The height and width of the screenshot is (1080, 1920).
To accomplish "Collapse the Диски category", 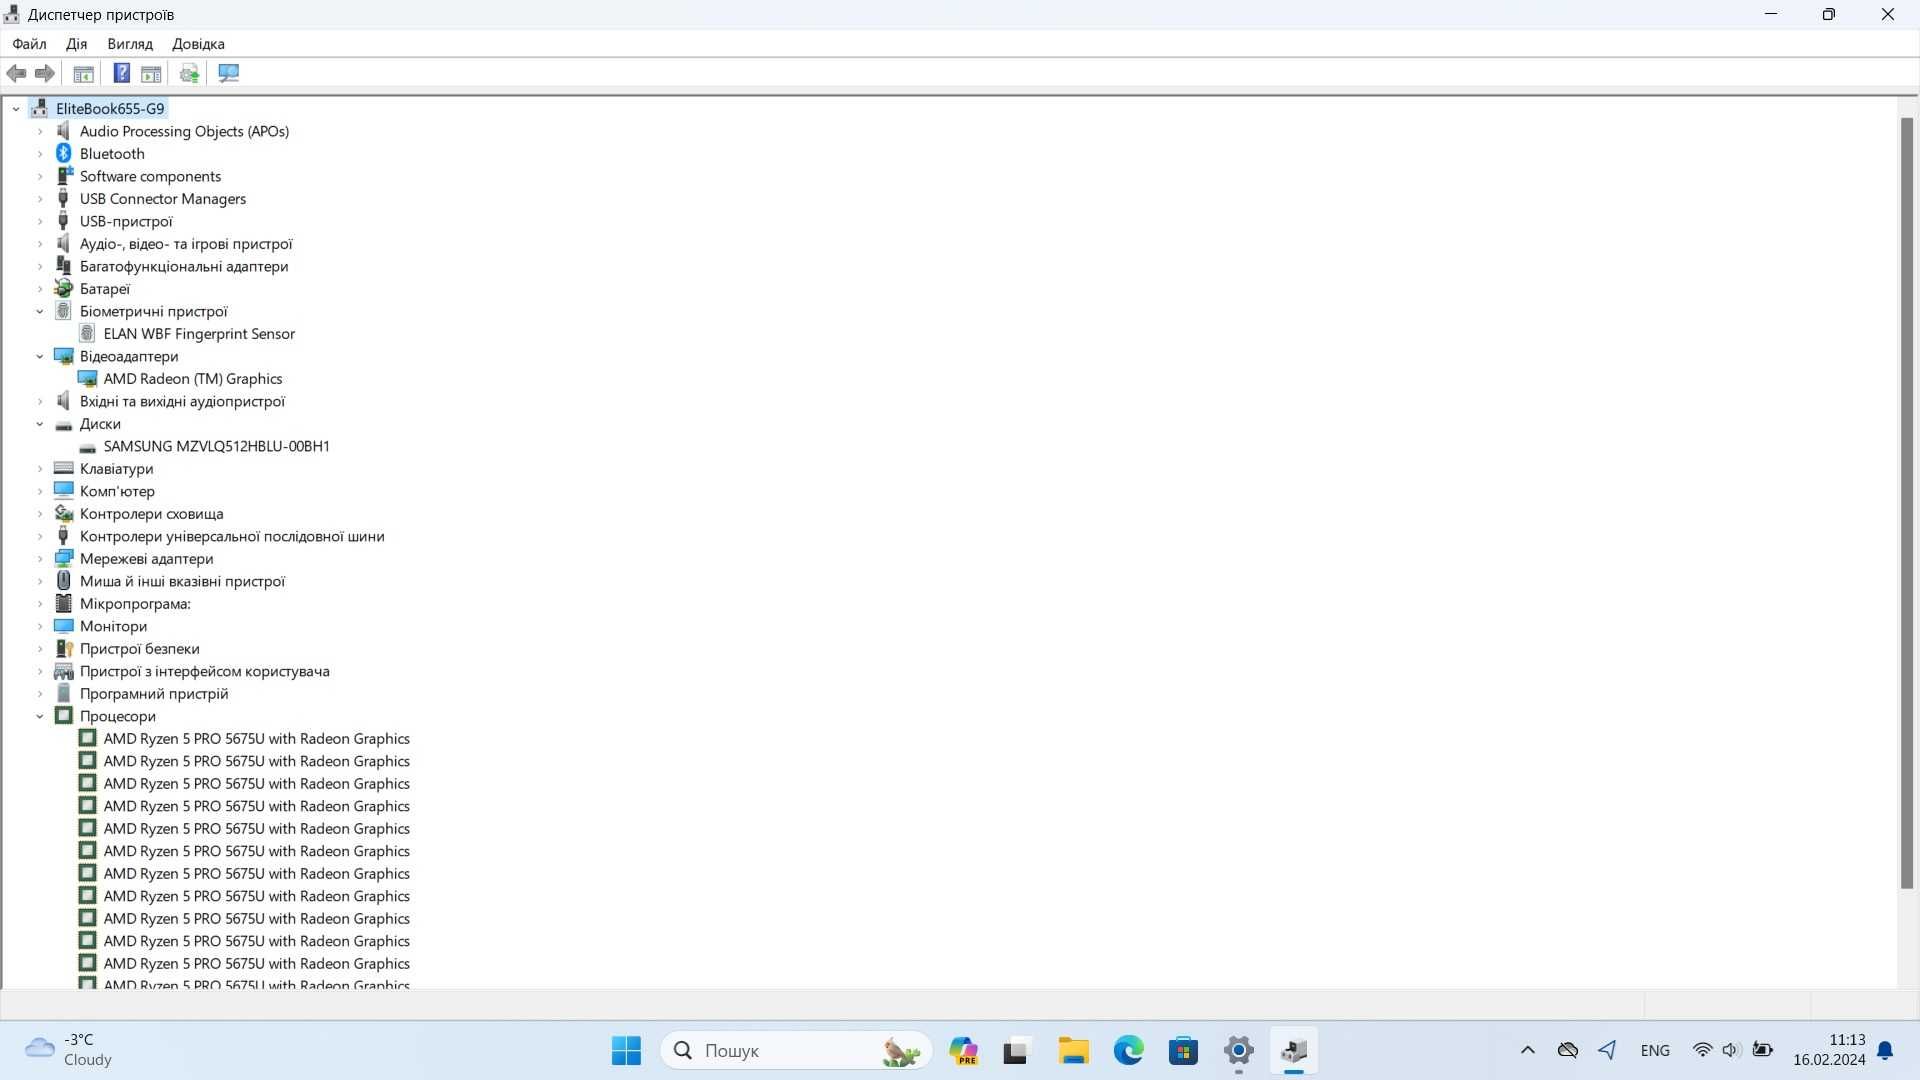I will pos(40,423).
